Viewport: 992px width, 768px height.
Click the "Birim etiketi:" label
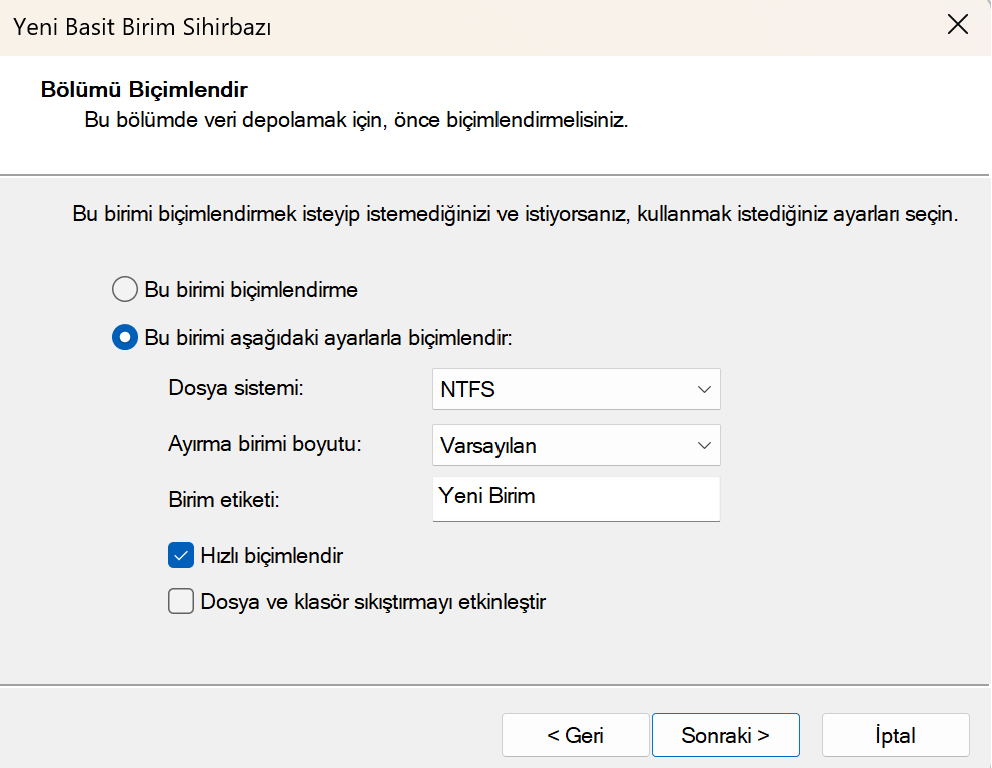tap(223, 500)
